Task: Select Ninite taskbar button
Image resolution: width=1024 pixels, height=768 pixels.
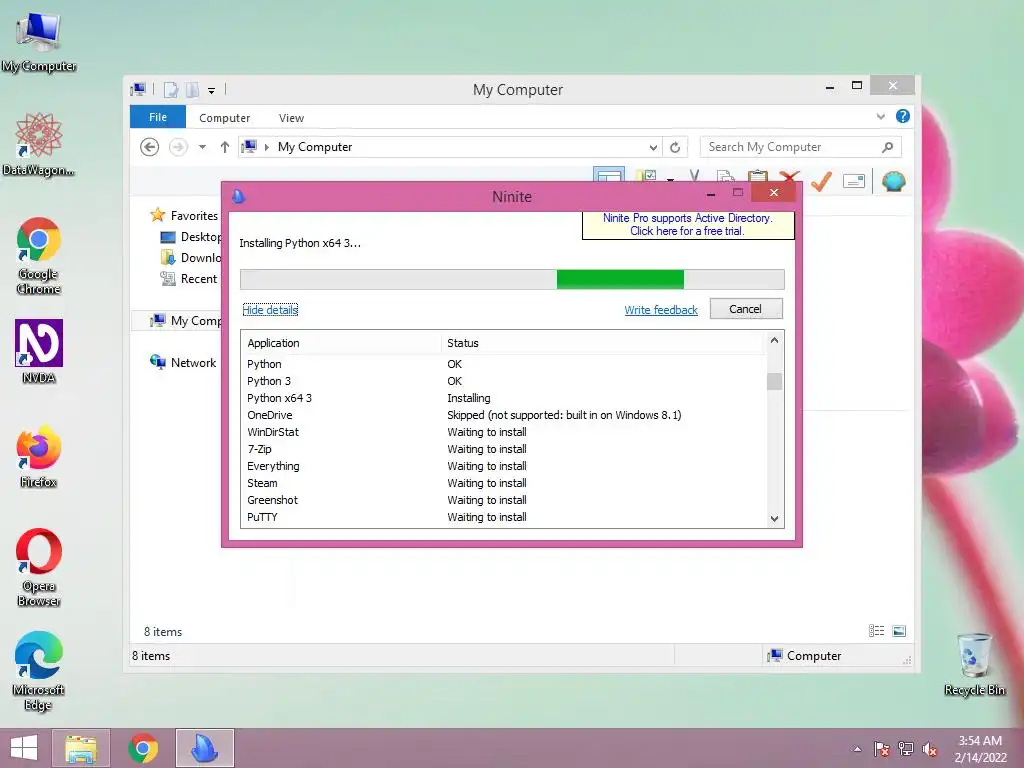Action: (x=204, y=748)
